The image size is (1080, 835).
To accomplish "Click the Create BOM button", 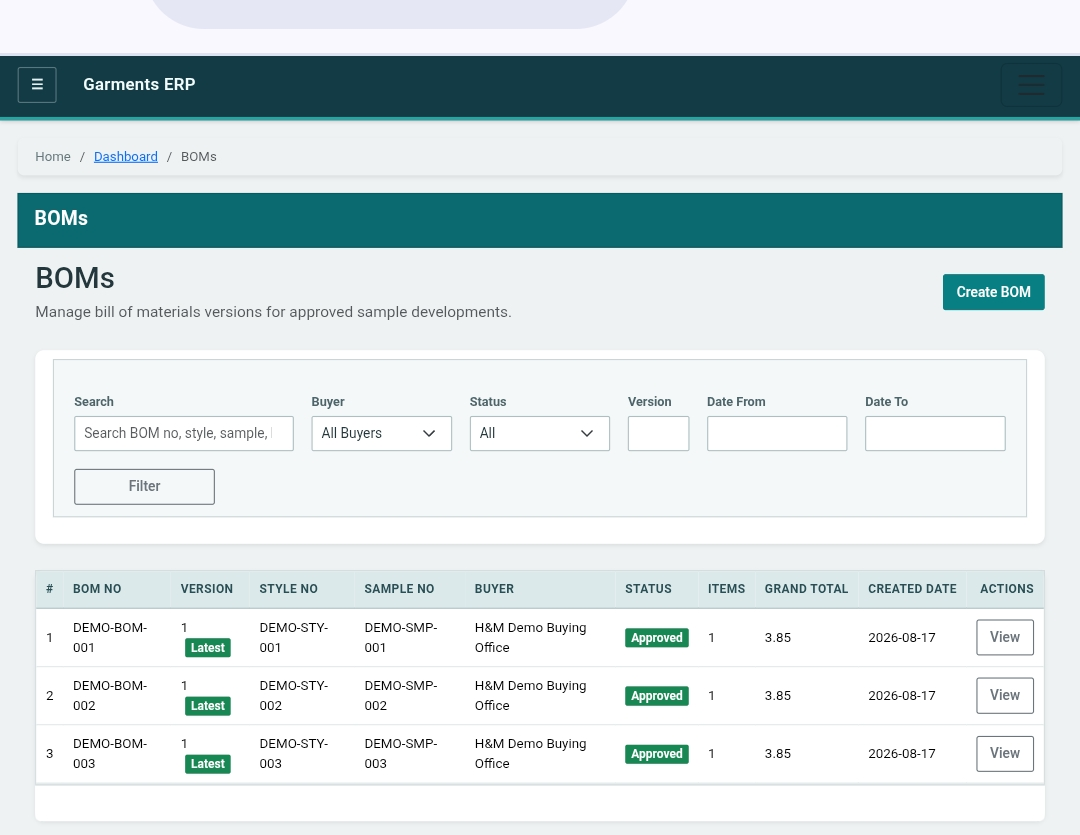I will click(993, 292).
